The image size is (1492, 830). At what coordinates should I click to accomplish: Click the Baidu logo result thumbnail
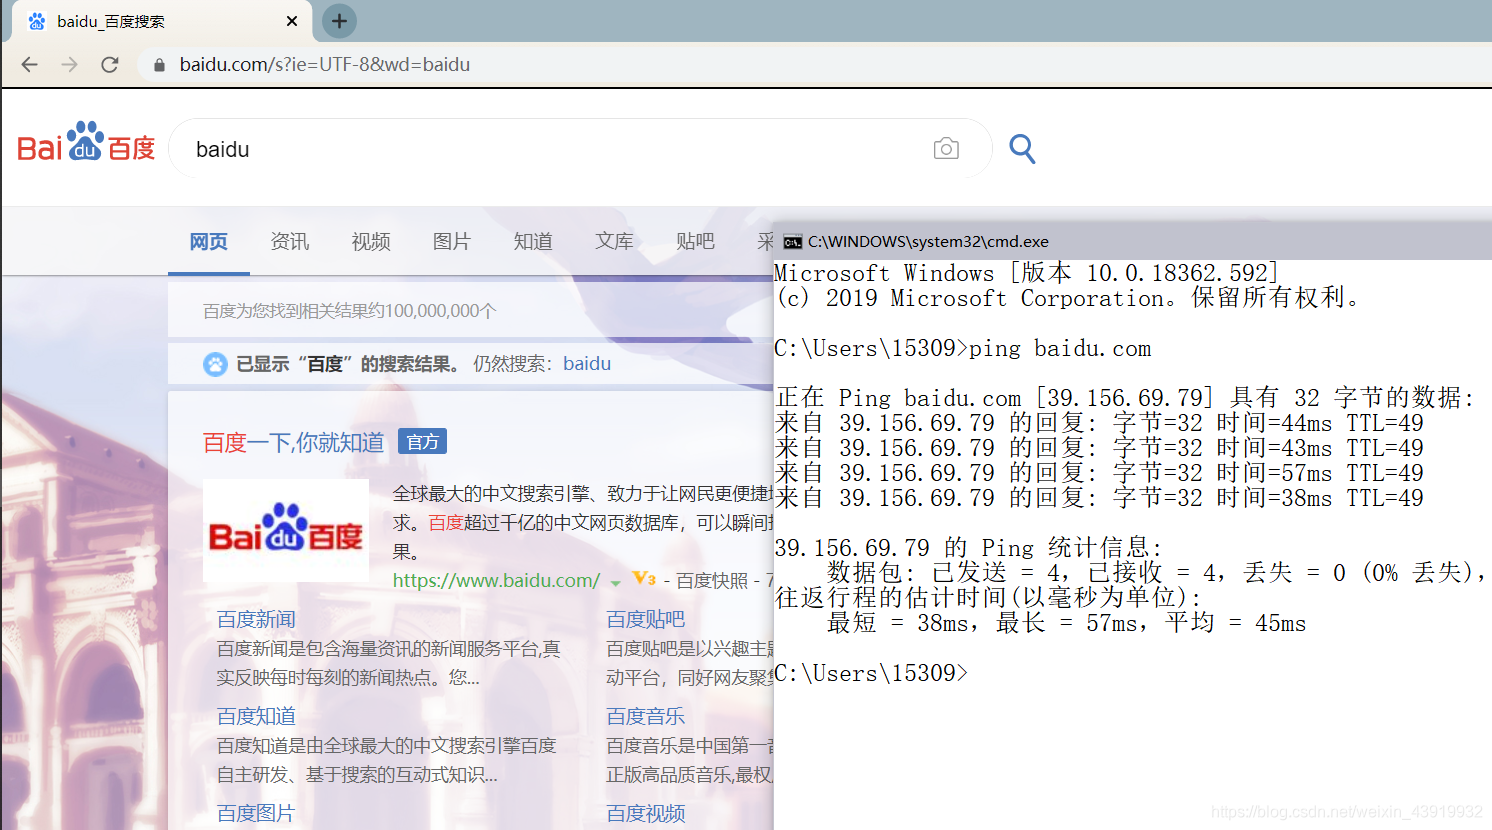[286, 531]
